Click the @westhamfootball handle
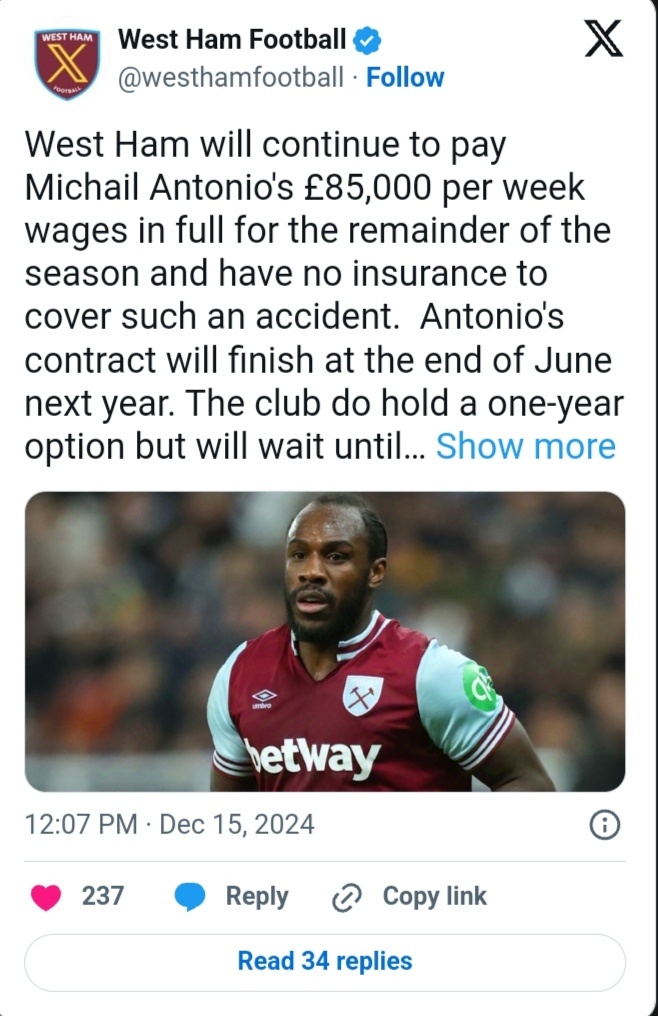This screenshot has height=1016, width=658. (230, 77)
